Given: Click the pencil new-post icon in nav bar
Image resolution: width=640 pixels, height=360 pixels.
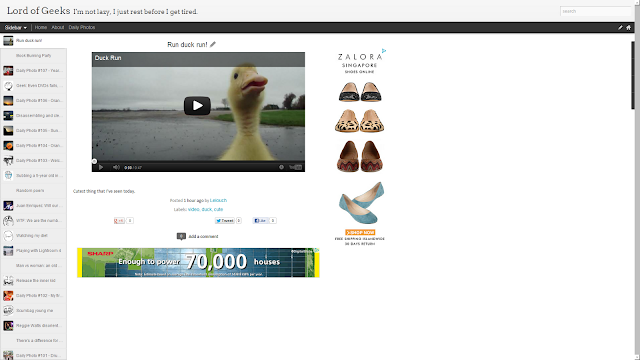Looking at the screenshot, I should click(620, 27).
